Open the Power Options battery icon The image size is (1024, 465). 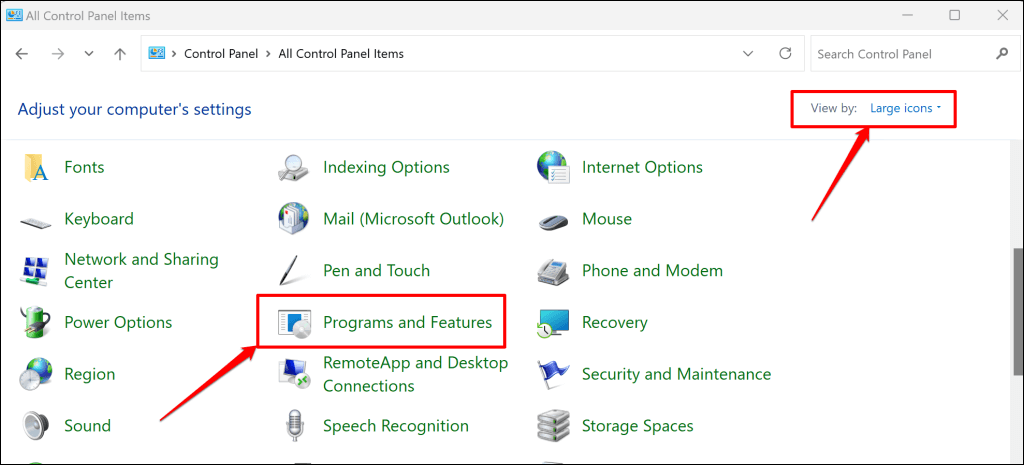click(x=36, y=323)
